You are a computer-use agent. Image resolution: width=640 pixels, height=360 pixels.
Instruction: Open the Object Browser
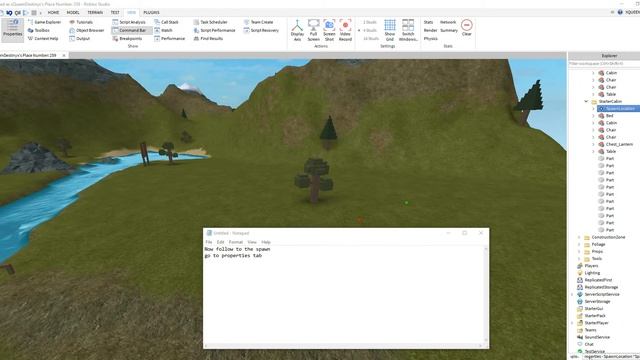tap(87, 30)
